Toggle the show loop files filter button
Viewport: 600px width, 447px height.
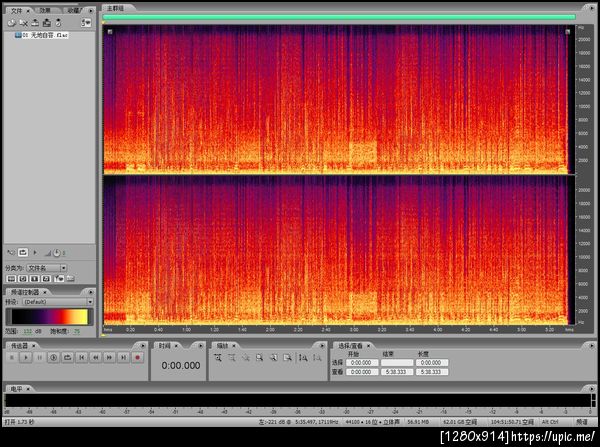pyautogui.click(x=23, y=279)
